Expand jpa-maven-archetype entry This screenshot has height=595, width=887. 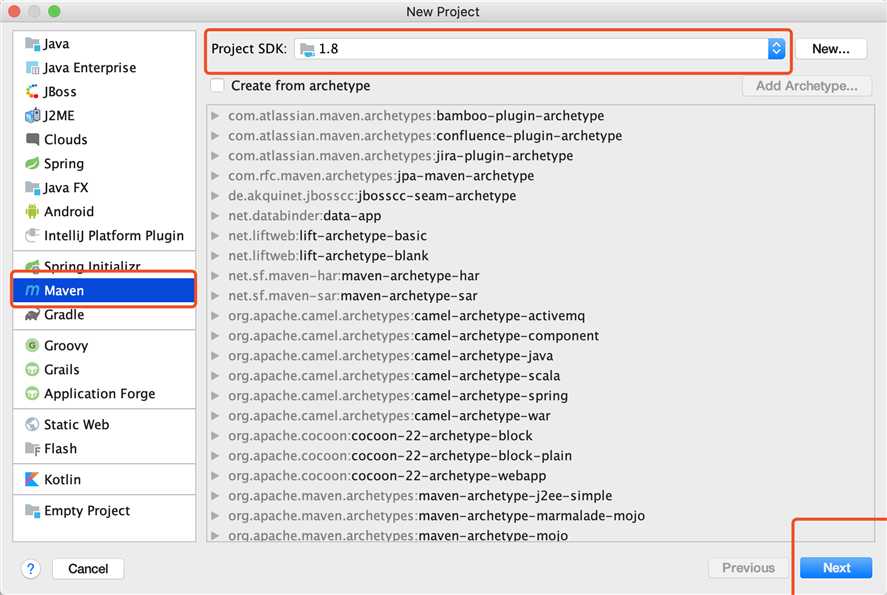[x=215, y=176]
